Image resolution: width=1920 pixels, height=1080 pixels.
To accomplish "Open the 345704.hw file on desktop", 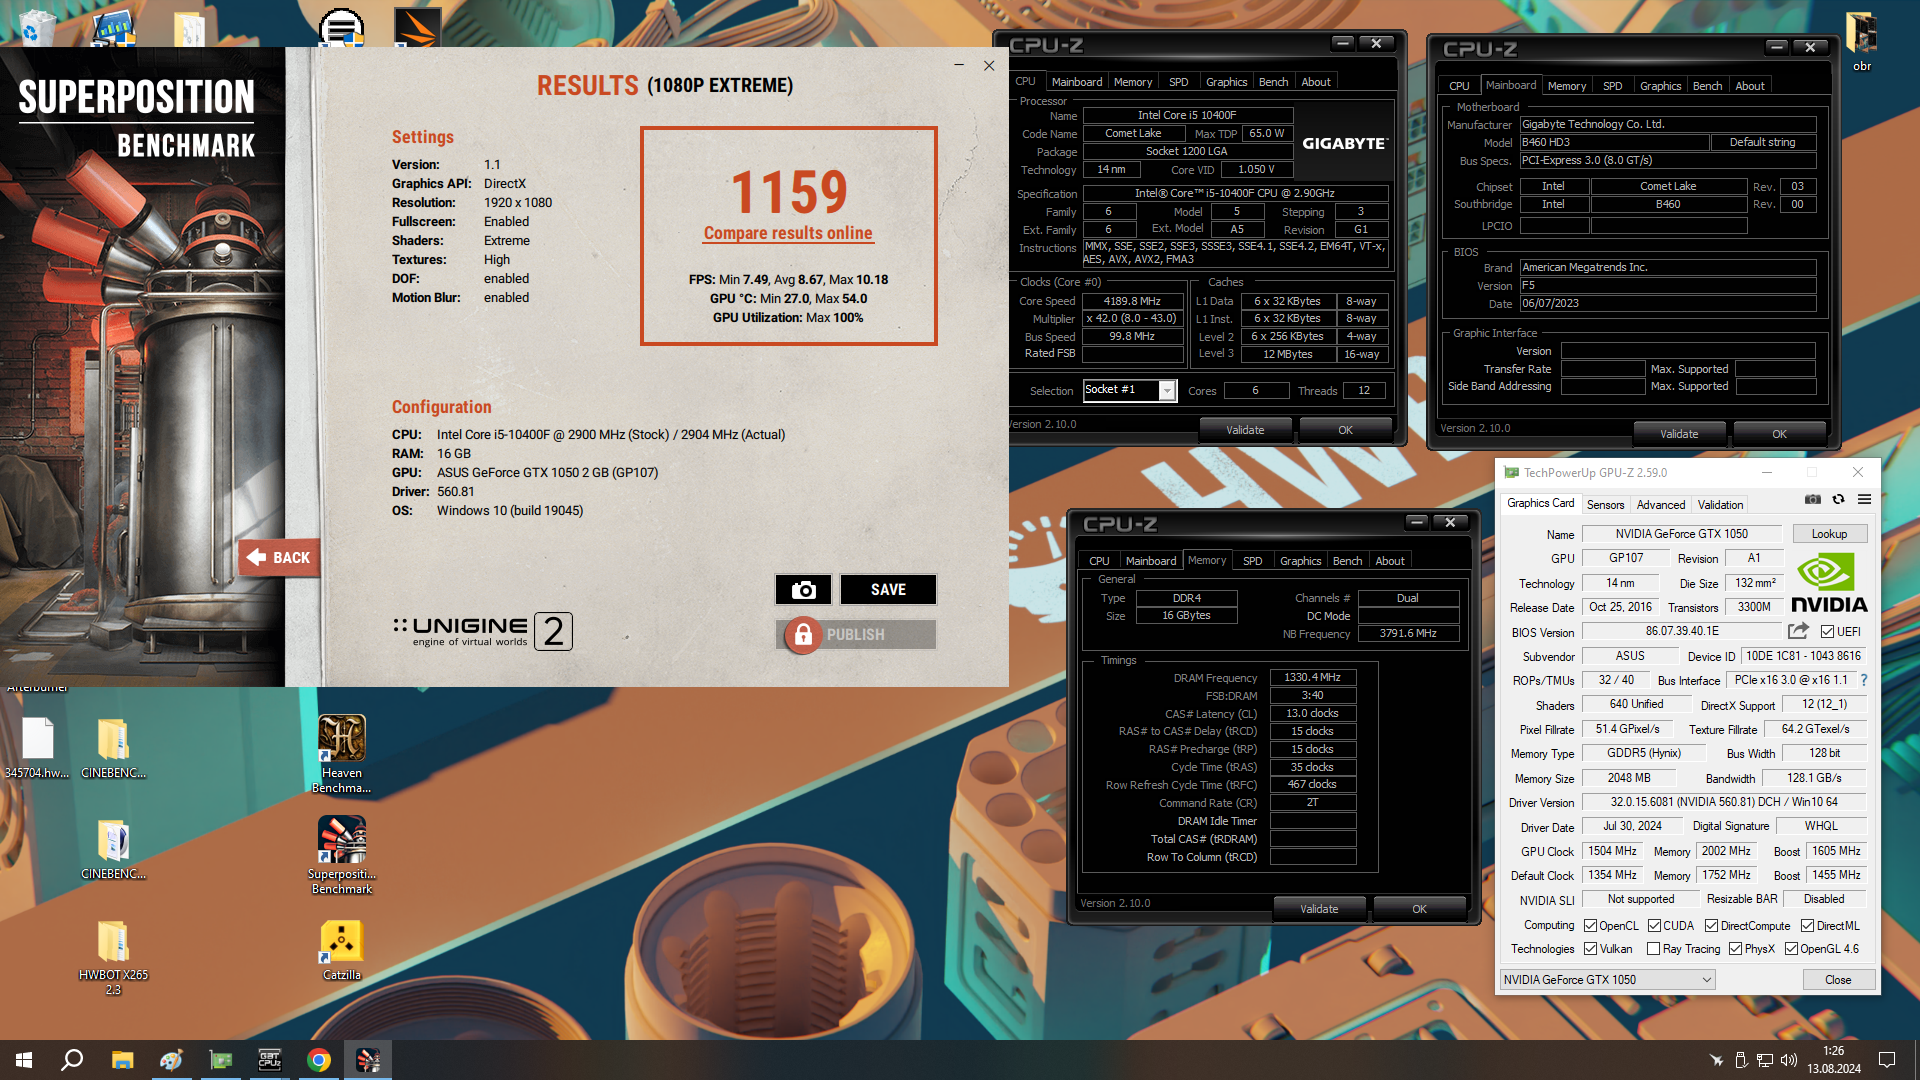I will click(x=37, y=748).
